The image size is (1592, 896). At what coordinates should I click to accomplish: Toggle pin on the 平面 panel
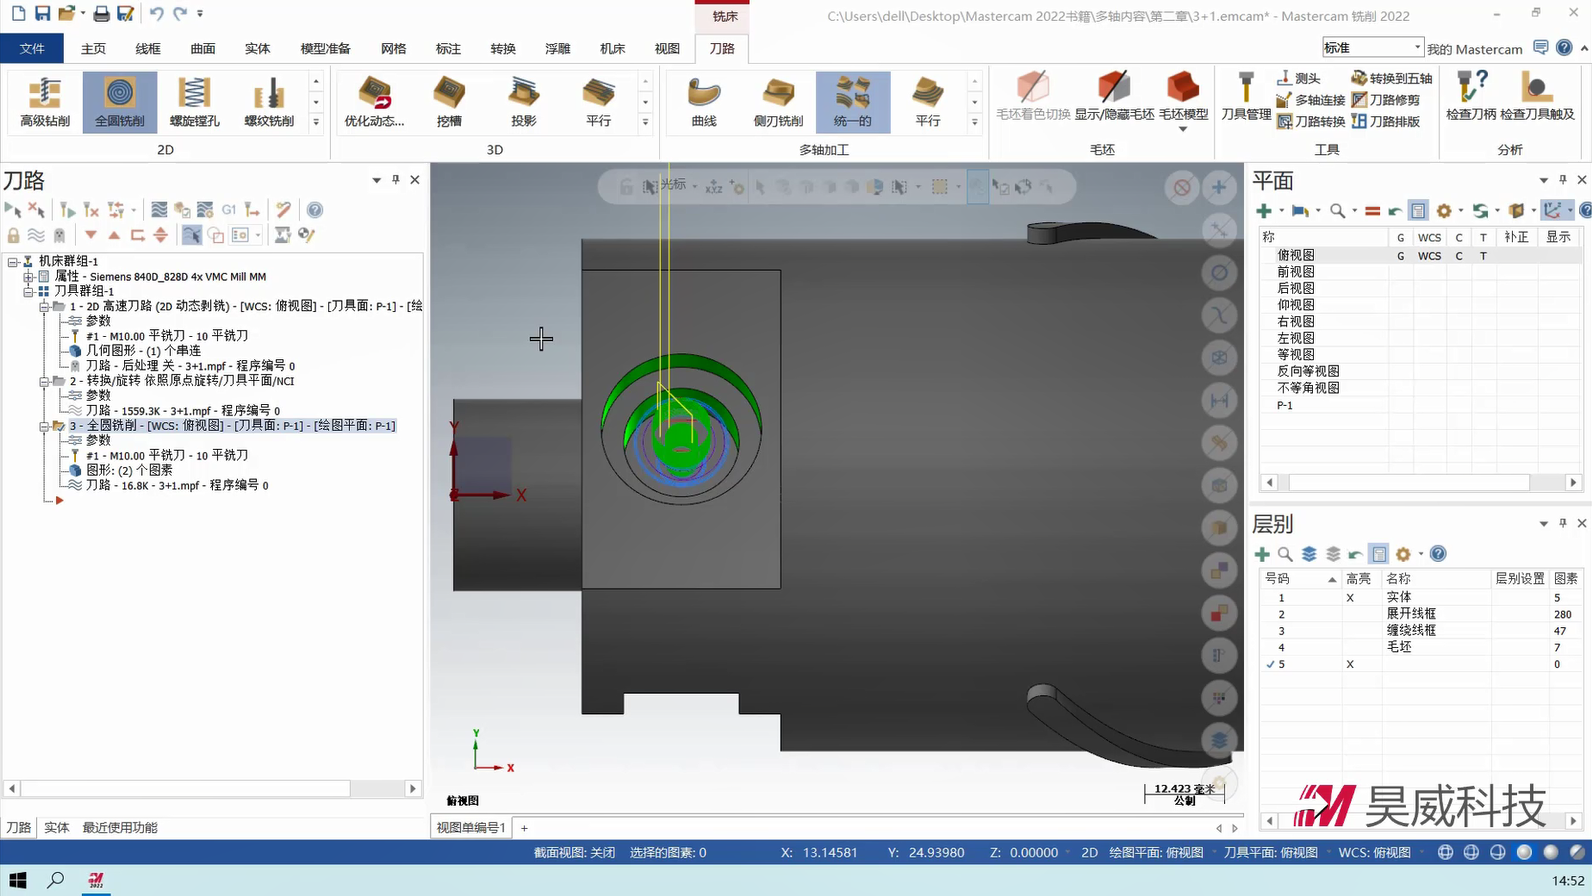[1563, 180]
